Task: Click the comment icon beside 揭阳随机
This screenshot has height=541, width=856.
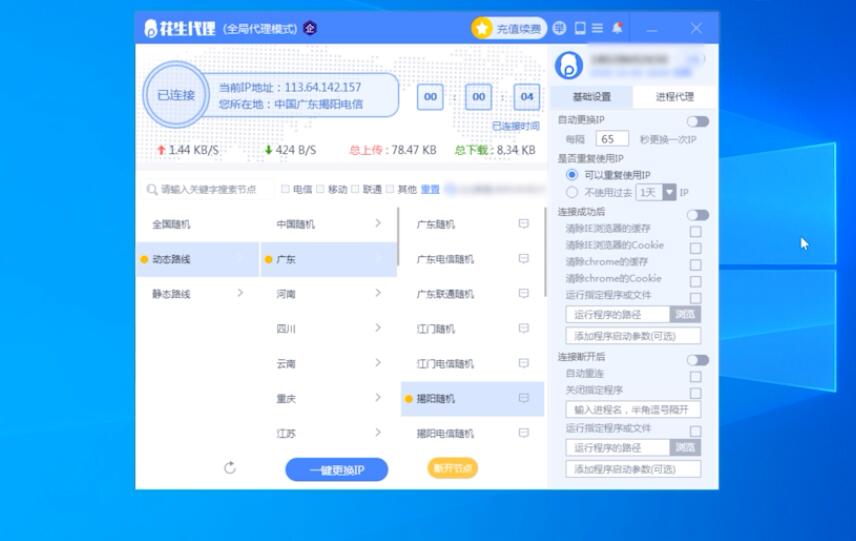Action: click(523, 398)
